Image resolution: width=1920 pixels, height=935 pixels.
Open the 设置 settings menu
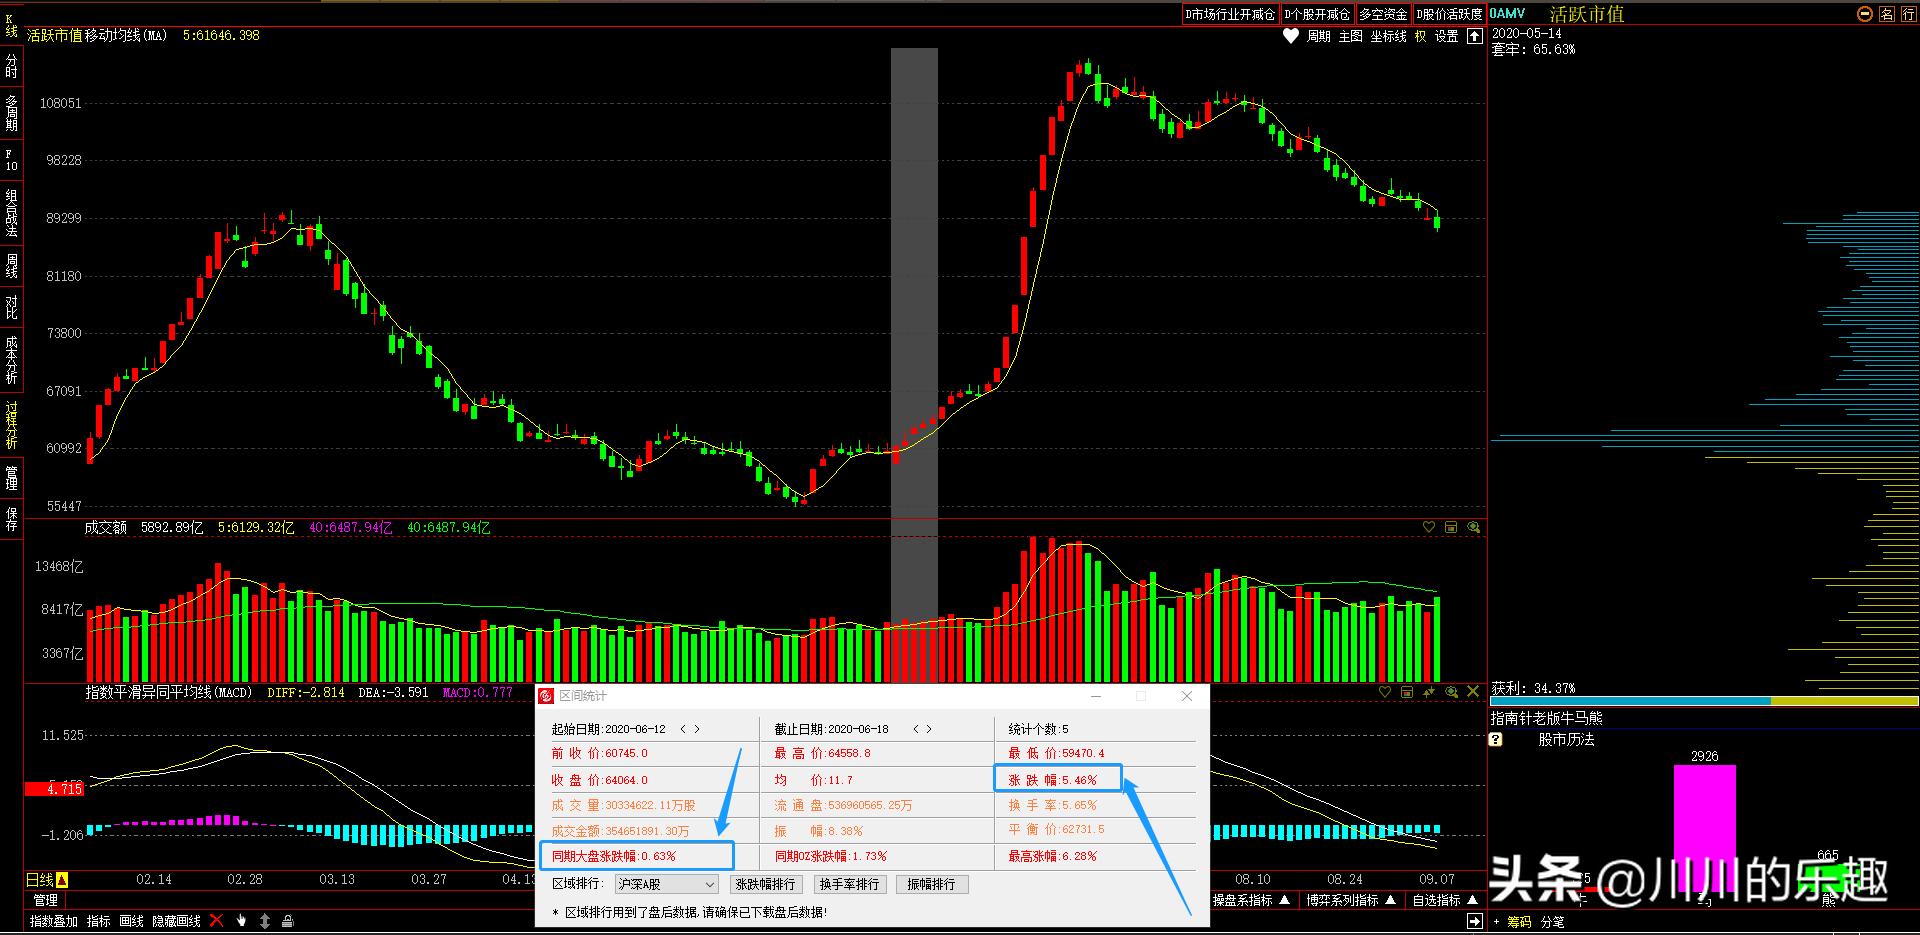(1447, 36)
